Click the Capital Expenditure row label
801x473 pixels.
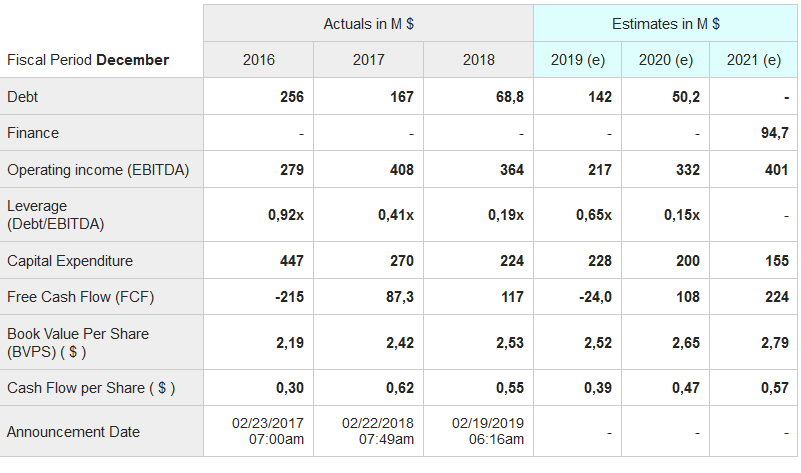pos(70,261)
